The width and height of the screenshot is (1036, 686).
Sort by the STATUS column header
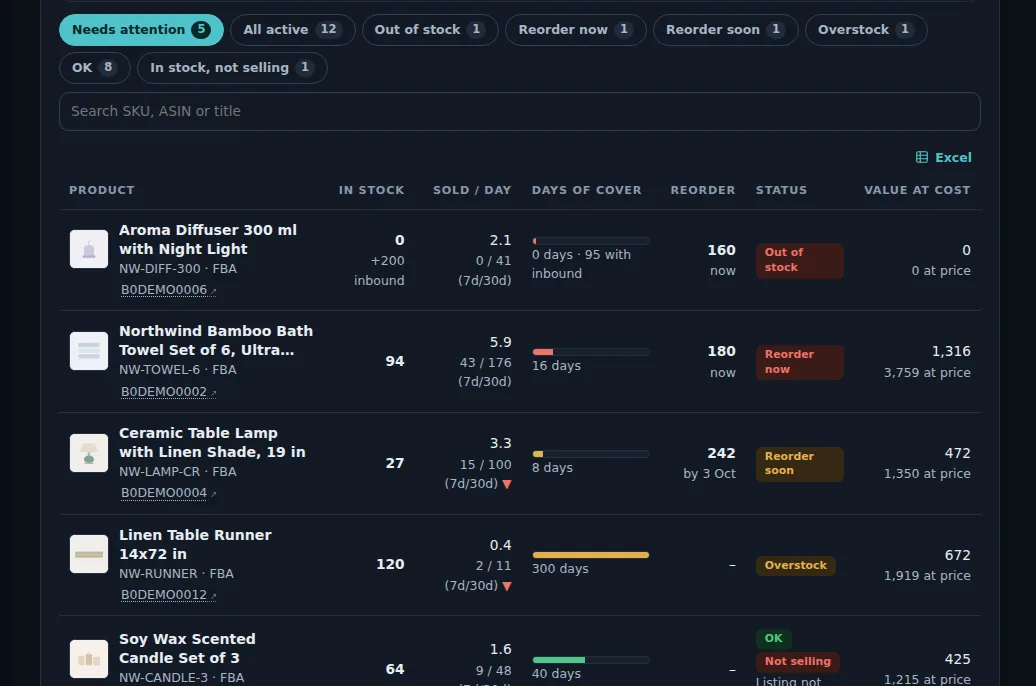[781, 190]
